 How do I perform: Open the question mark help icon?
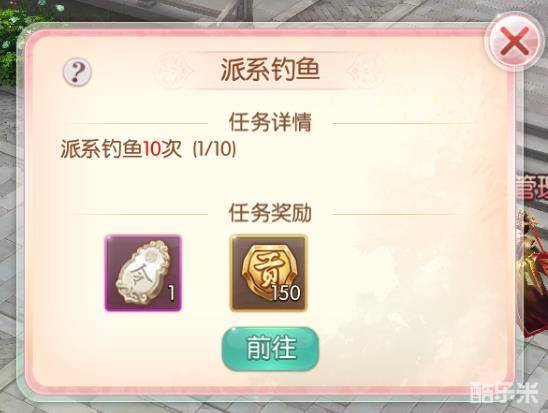[77, 72]
